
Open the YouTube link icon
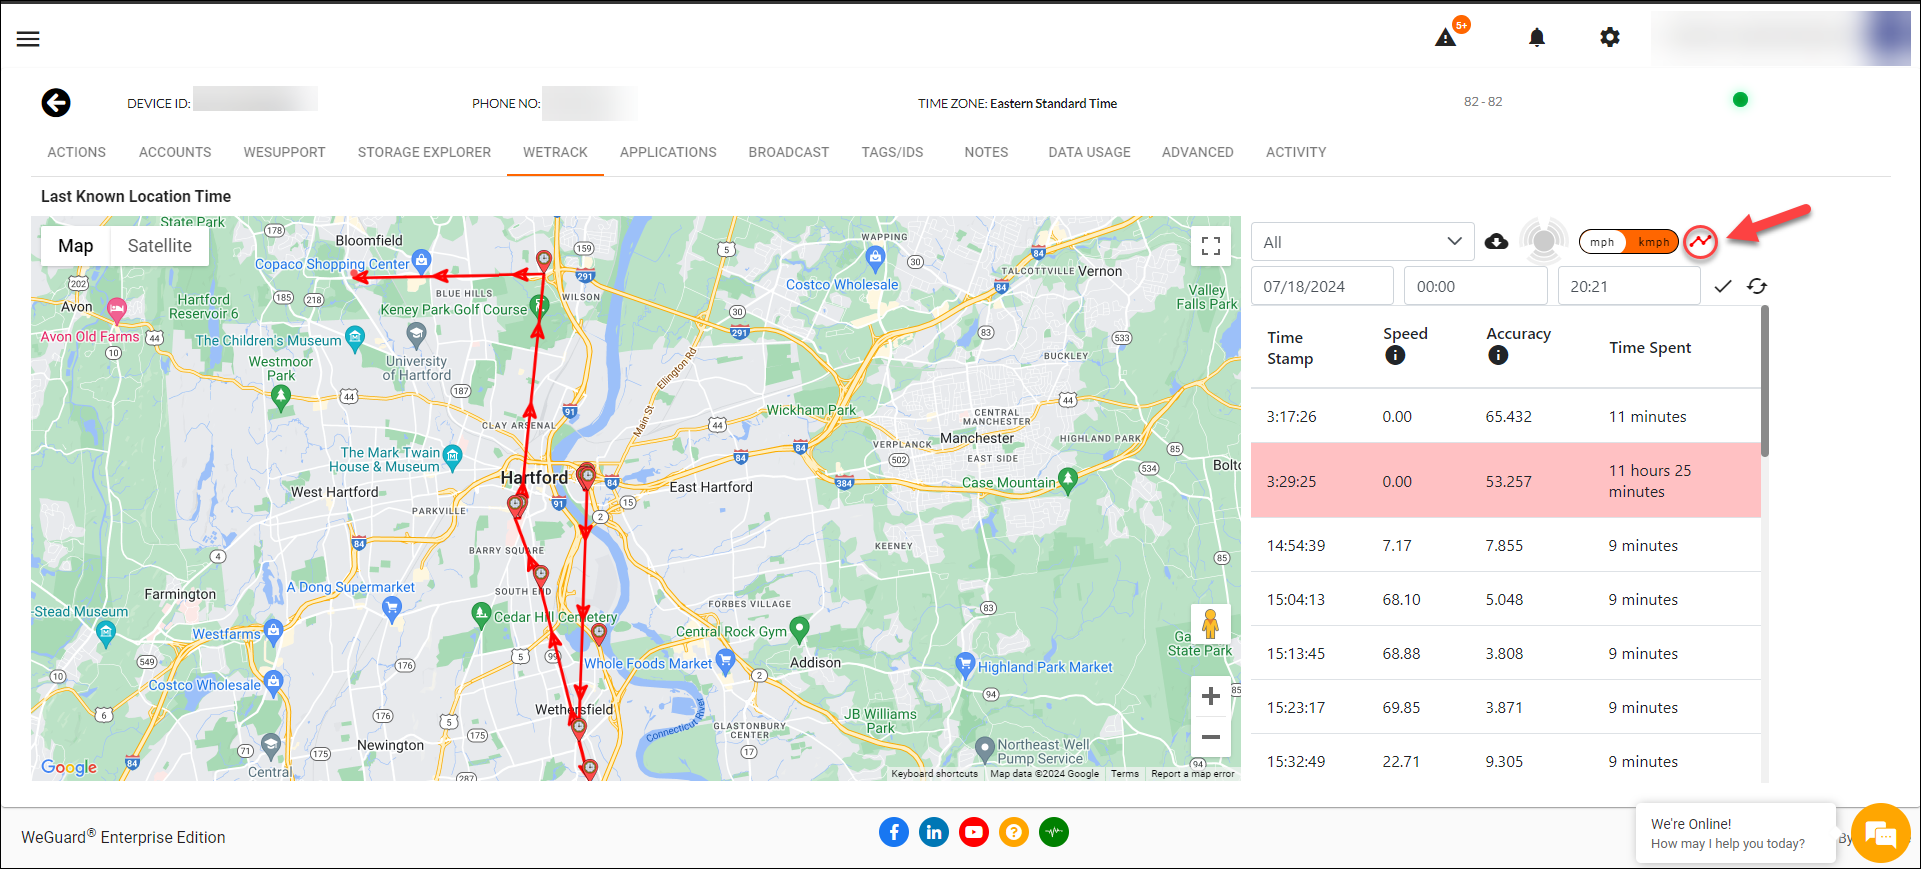click(974, 832)
